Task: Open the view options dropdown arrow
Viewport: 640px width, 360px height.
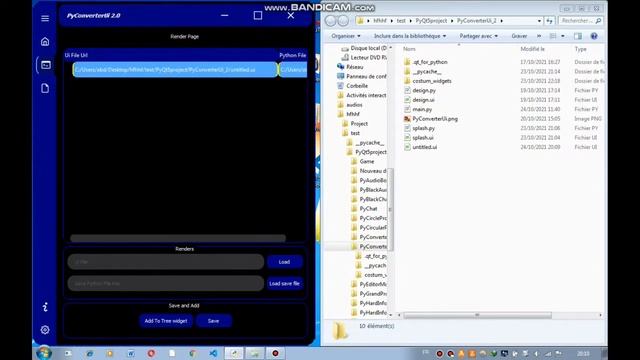Action: pos(563,36)
